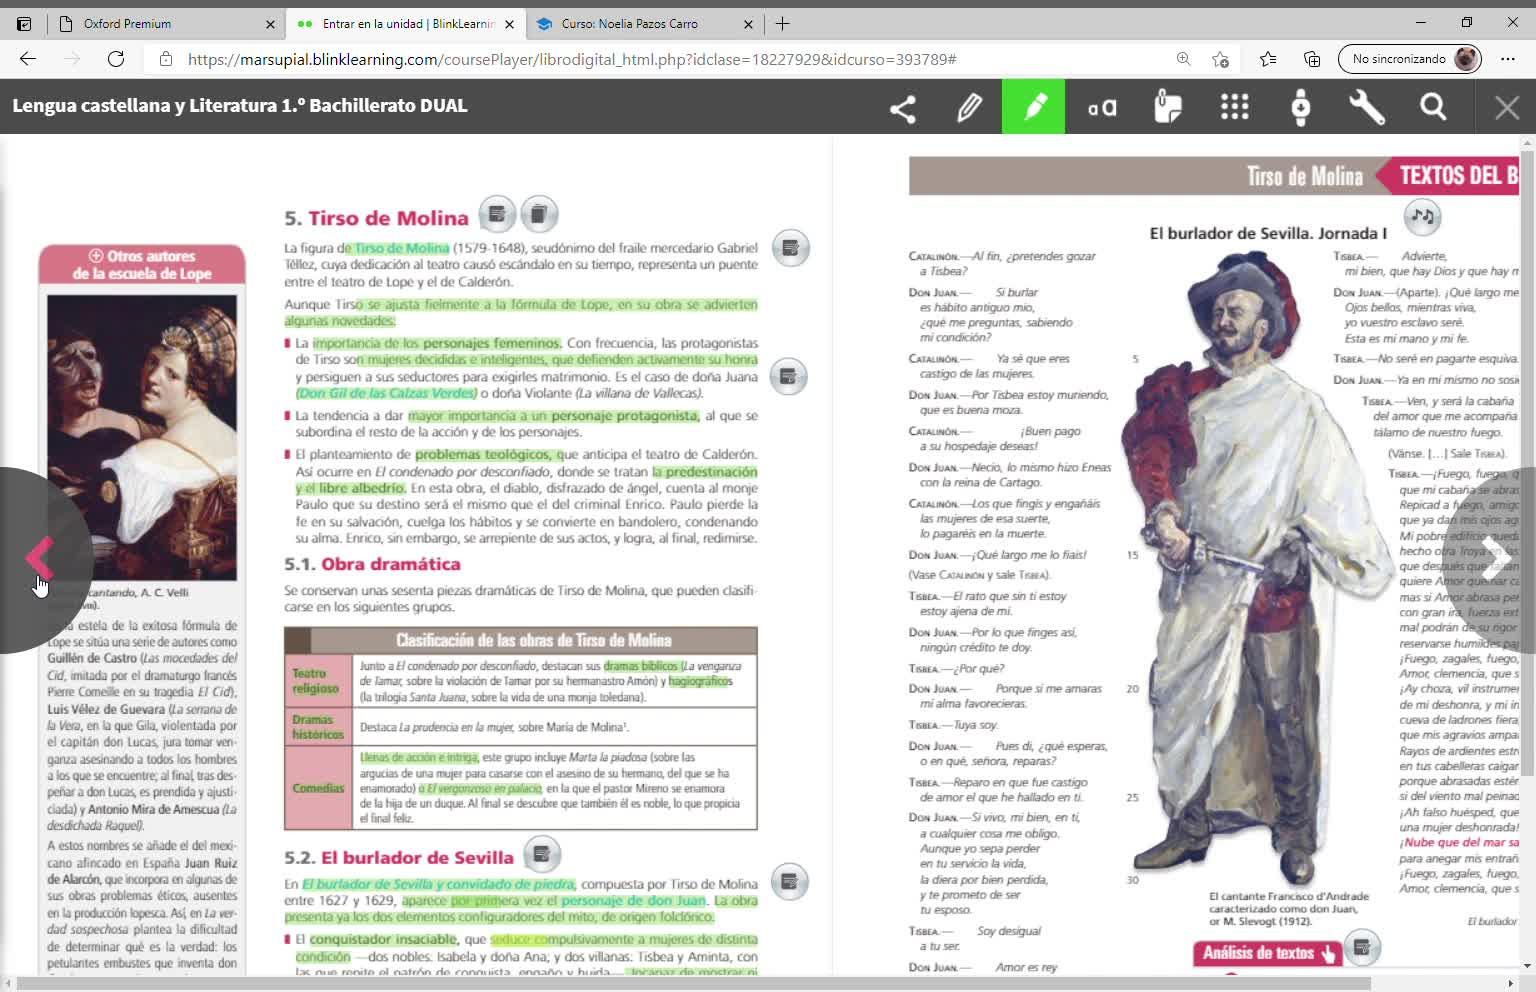Click highlighted text 'El burlador de Sevilla y convidado de piedra'
Image resolution: width=1536 pixels, height=992 pixels.
tap(439, 884)
